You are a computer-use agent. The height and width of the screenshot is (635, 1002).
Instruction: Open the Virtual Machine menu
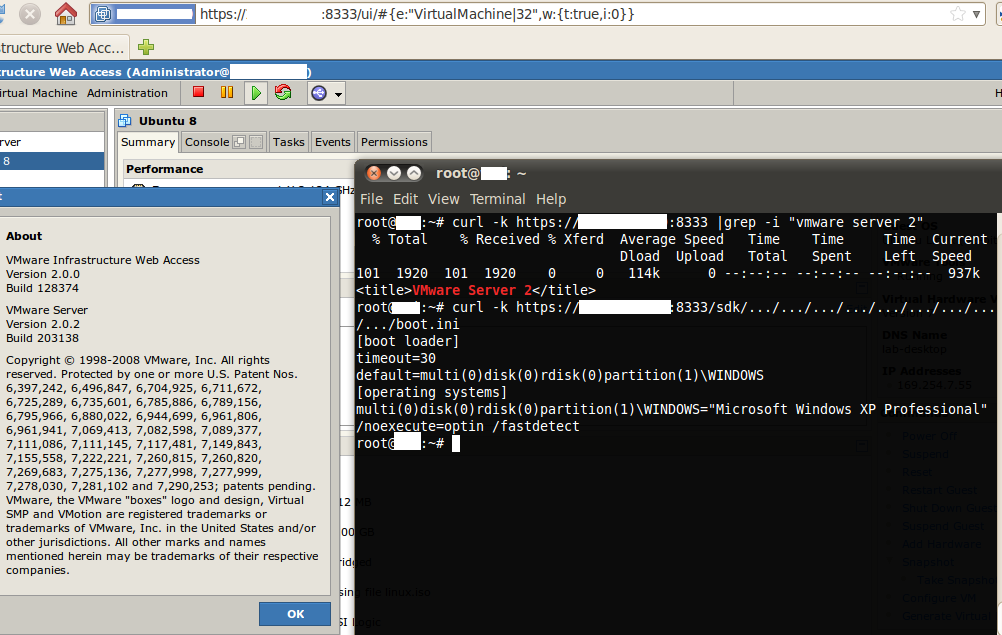[x=38, y=93]
